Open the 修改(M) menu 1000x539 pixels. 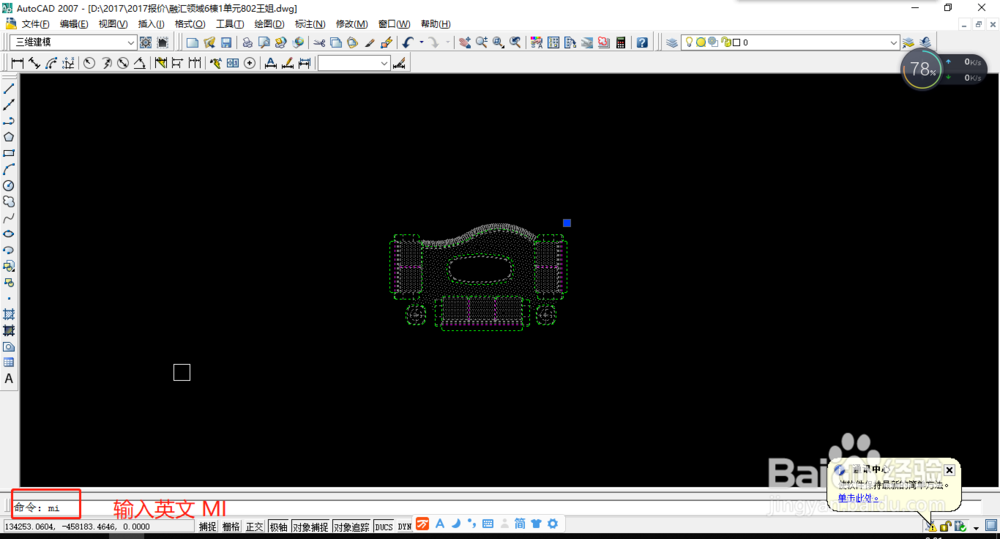(352, 24)
